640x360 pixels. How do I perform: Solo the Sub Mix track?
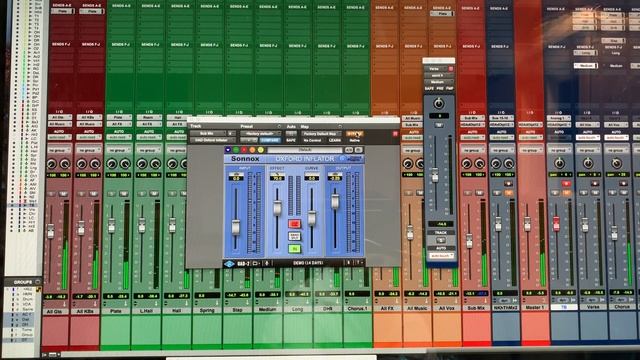coord(468,193)
